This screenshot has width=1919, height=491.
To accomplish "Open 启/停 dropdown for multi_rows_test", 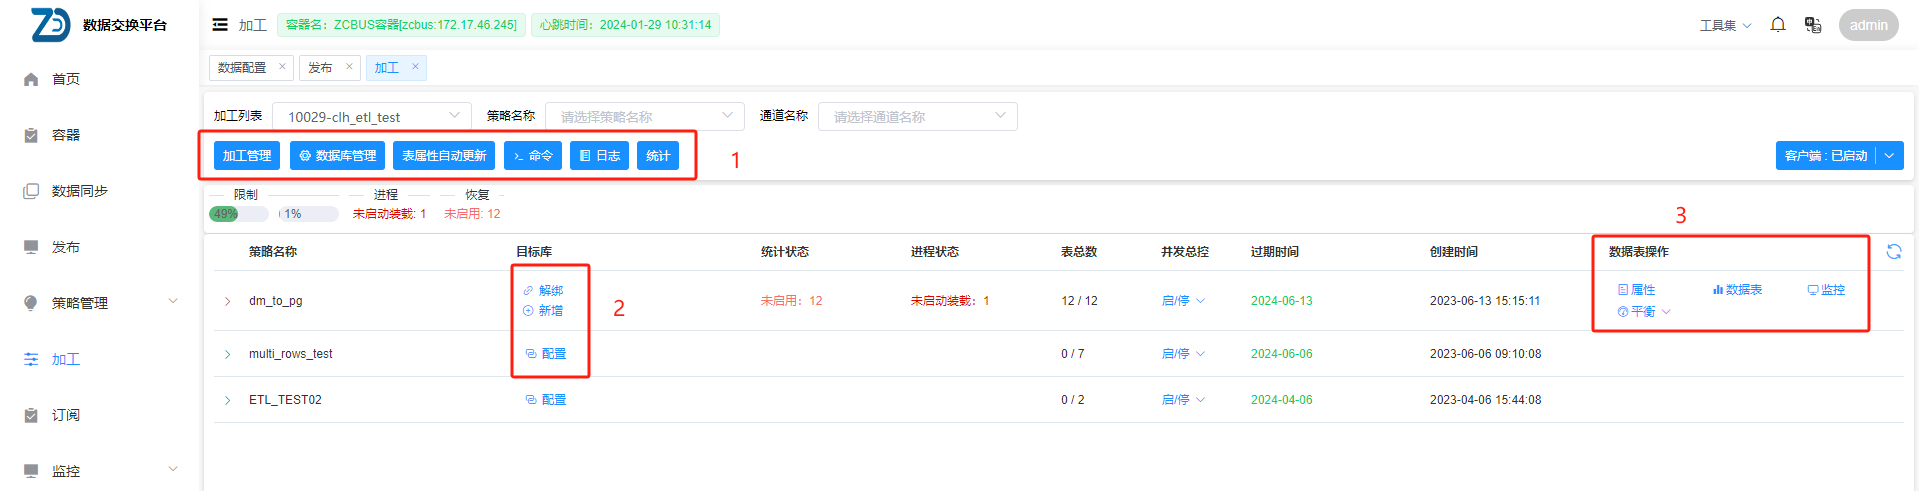I will 1183,354.
